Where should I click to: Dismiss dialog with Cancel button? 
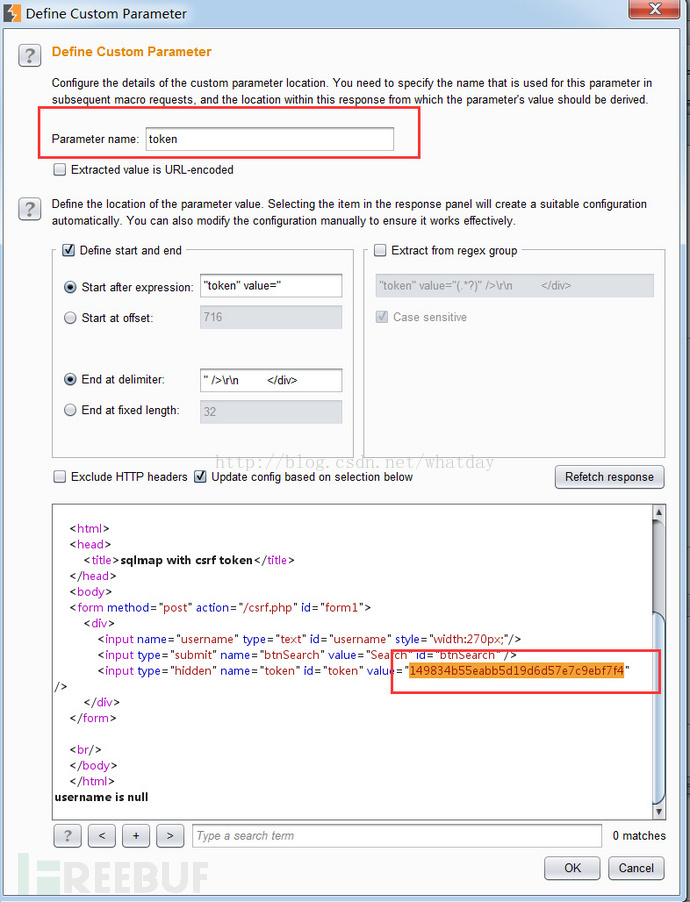pos(636,868)
